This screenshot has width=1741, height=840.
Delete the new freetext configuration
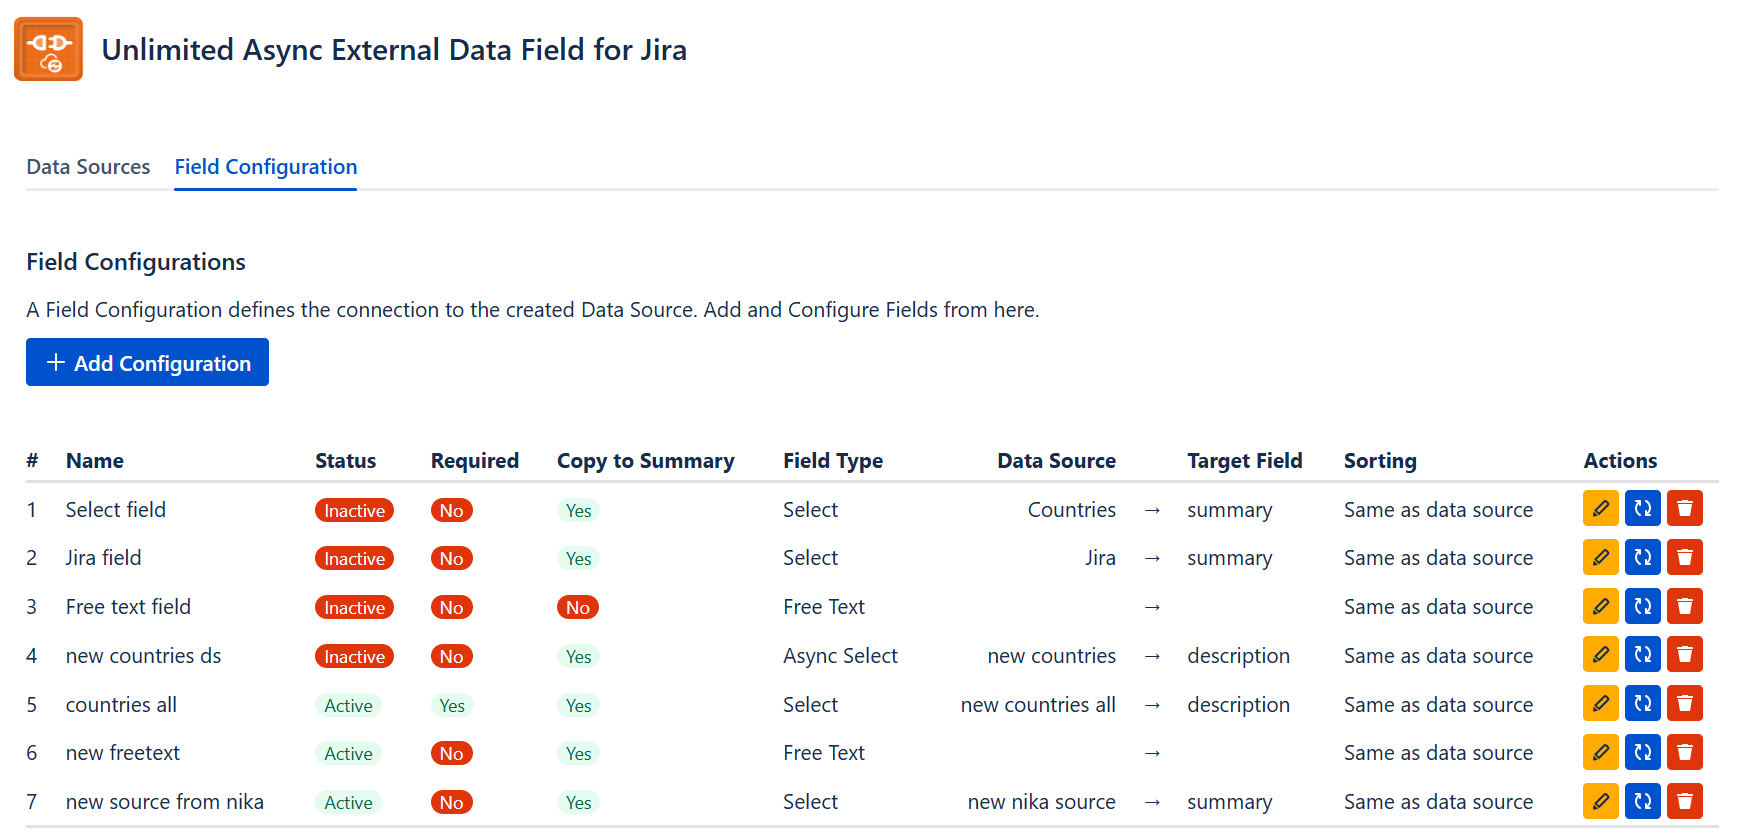pyautogui.click(x=1684, y=752)
